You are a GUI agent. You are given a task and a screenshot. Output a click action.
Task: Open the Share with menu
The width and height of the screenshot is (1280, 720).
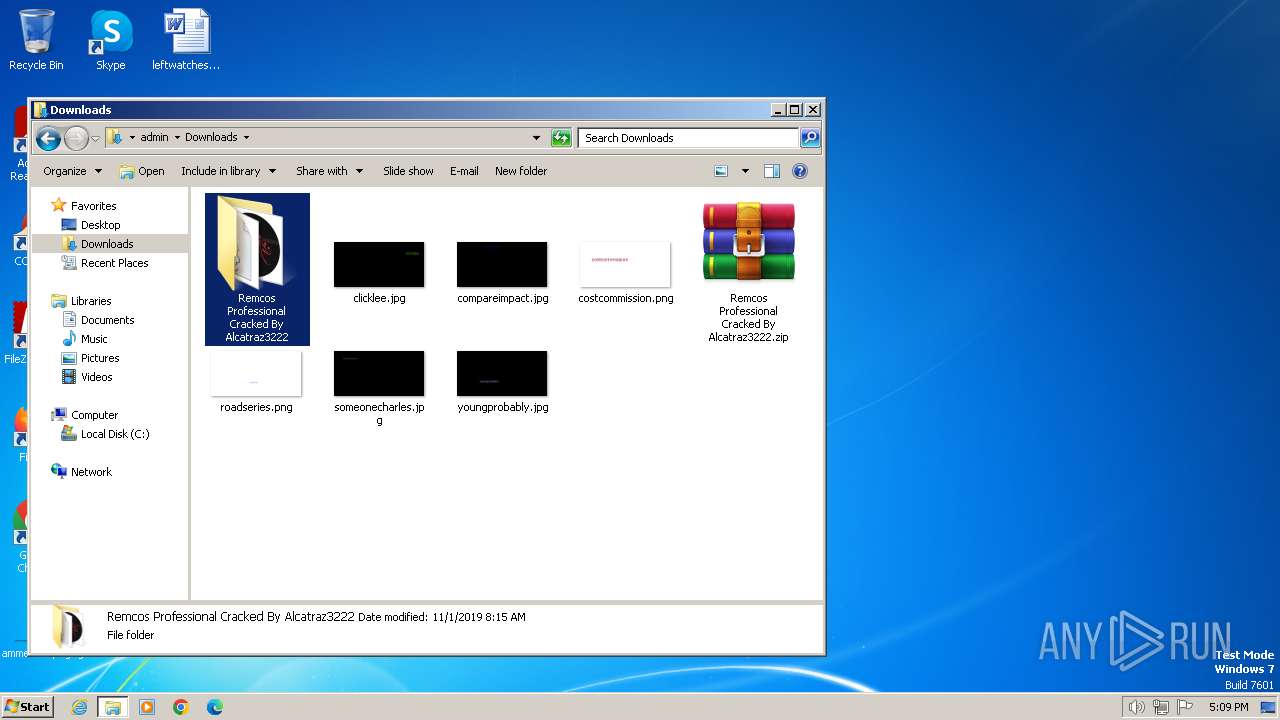click(x=329, y=171)
